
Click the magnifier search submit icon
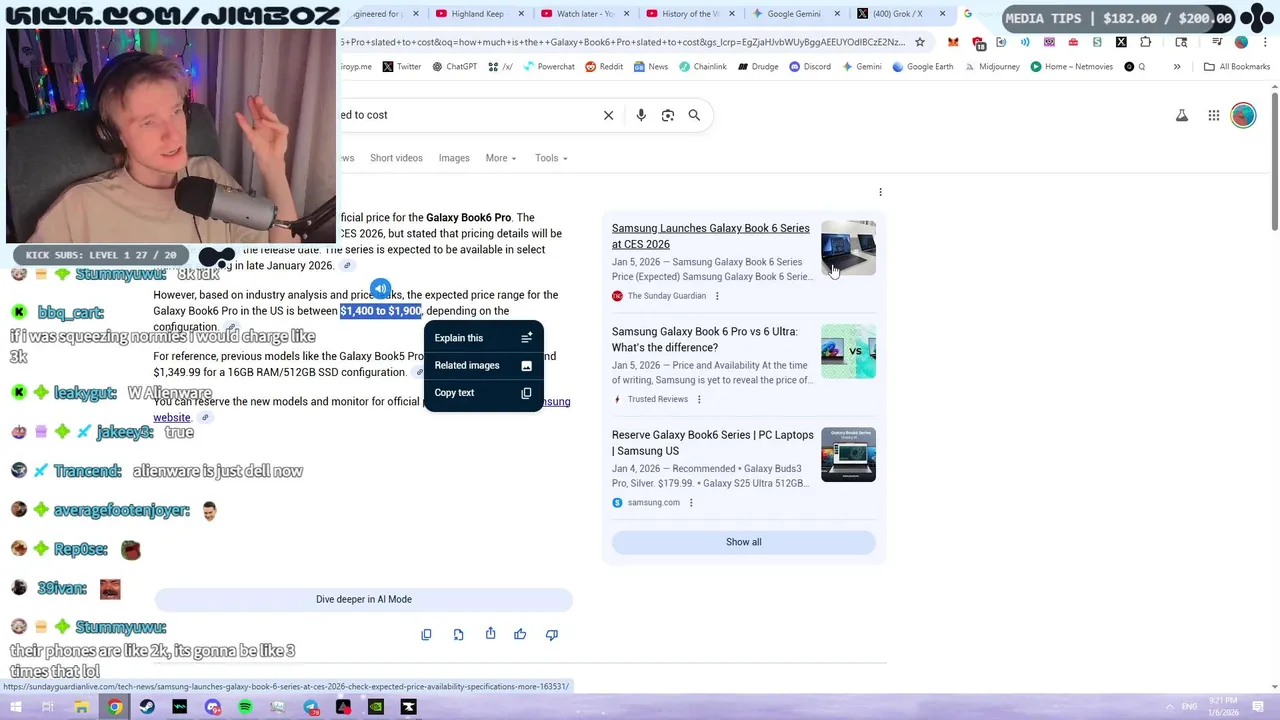point(694,115)
